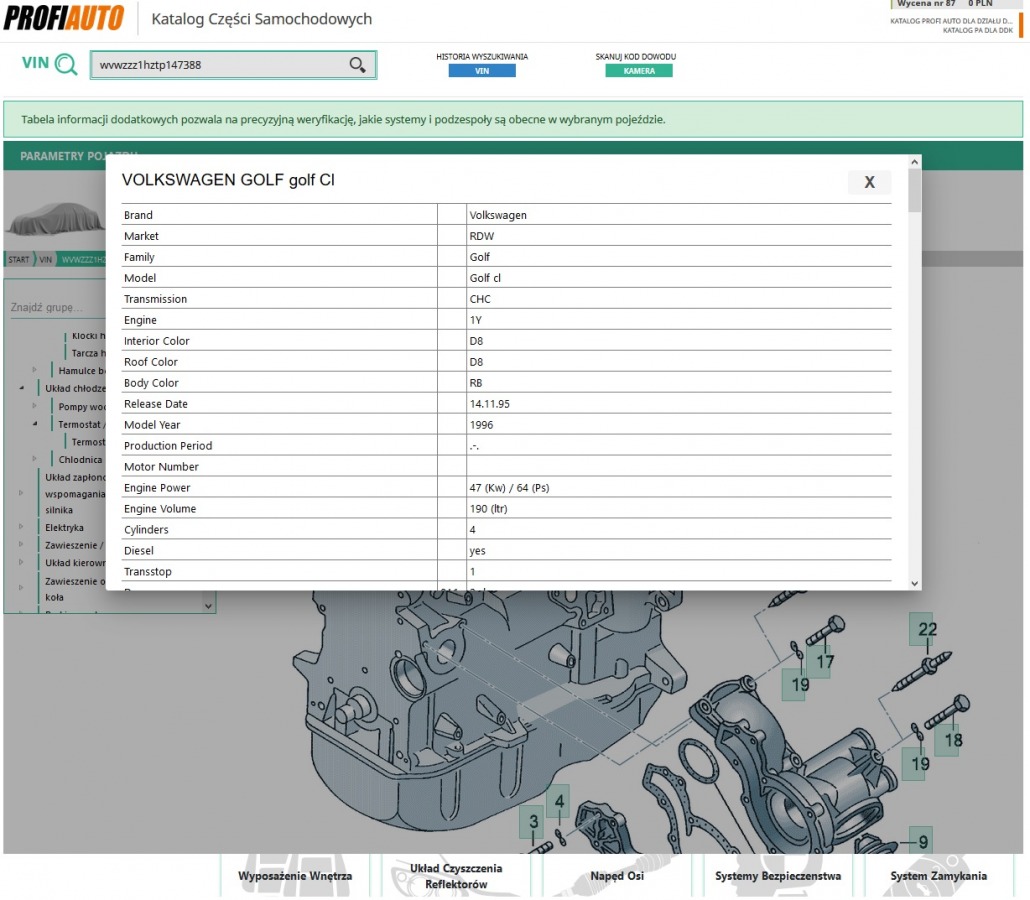
Task: Click the 'Interior Color' row label
Action: (x=156, y=341)
